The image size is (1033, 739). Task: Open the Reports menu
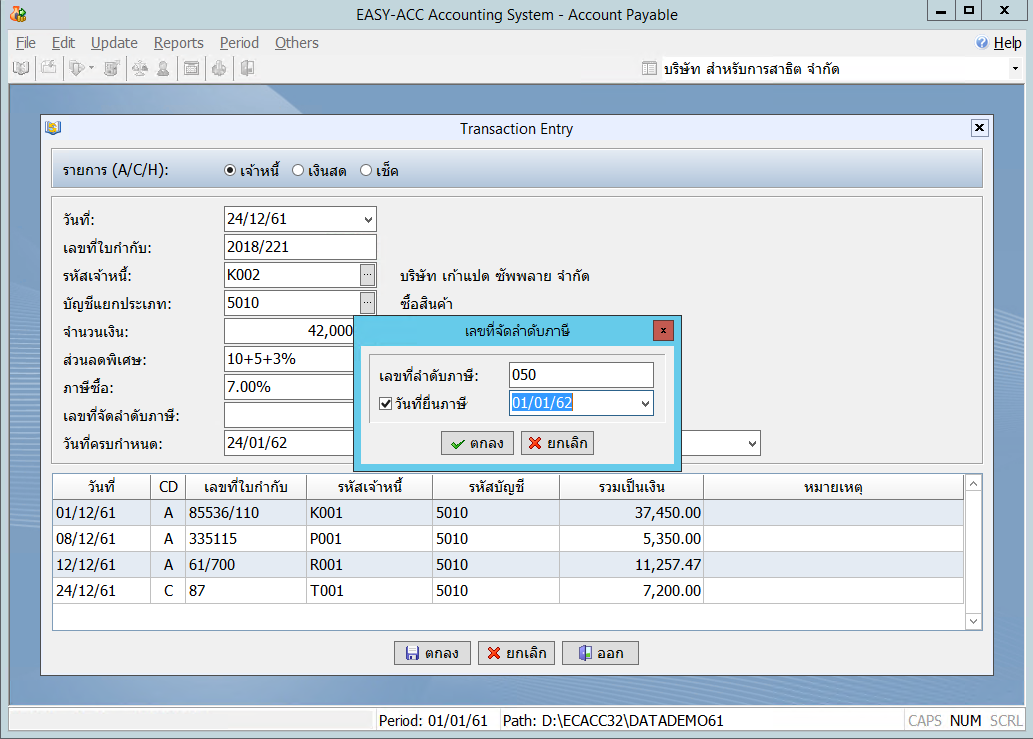click(178, 43)
